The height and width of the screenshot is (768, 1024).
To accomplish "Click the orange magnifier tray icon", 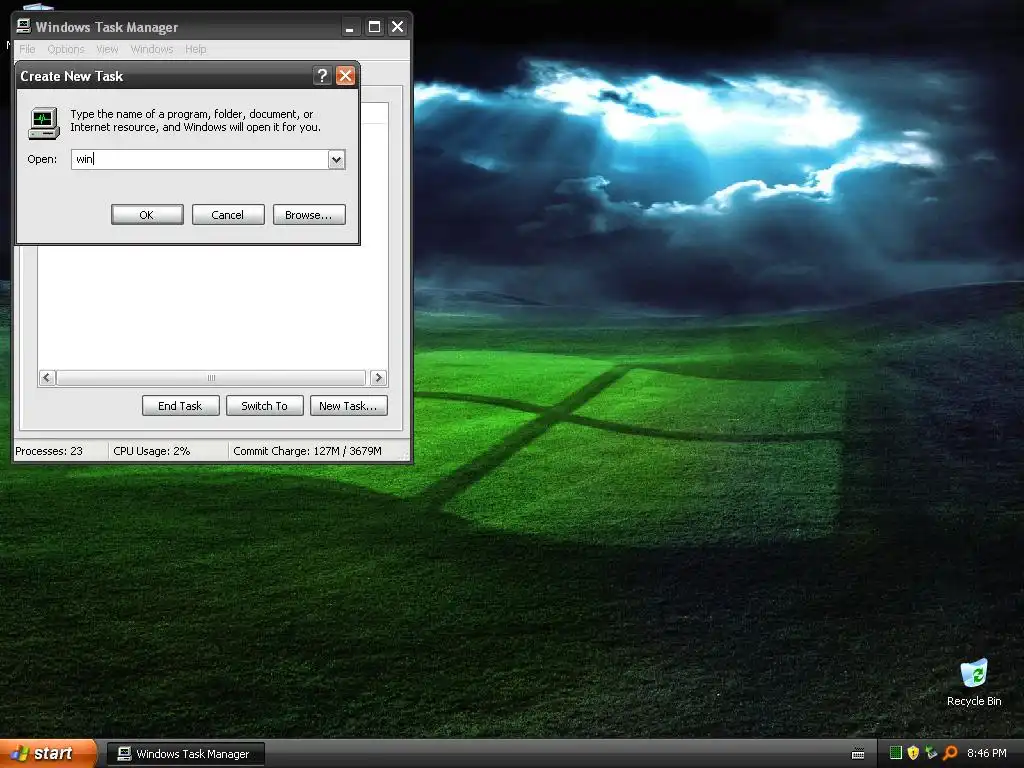I will click(x=950, y=753).
